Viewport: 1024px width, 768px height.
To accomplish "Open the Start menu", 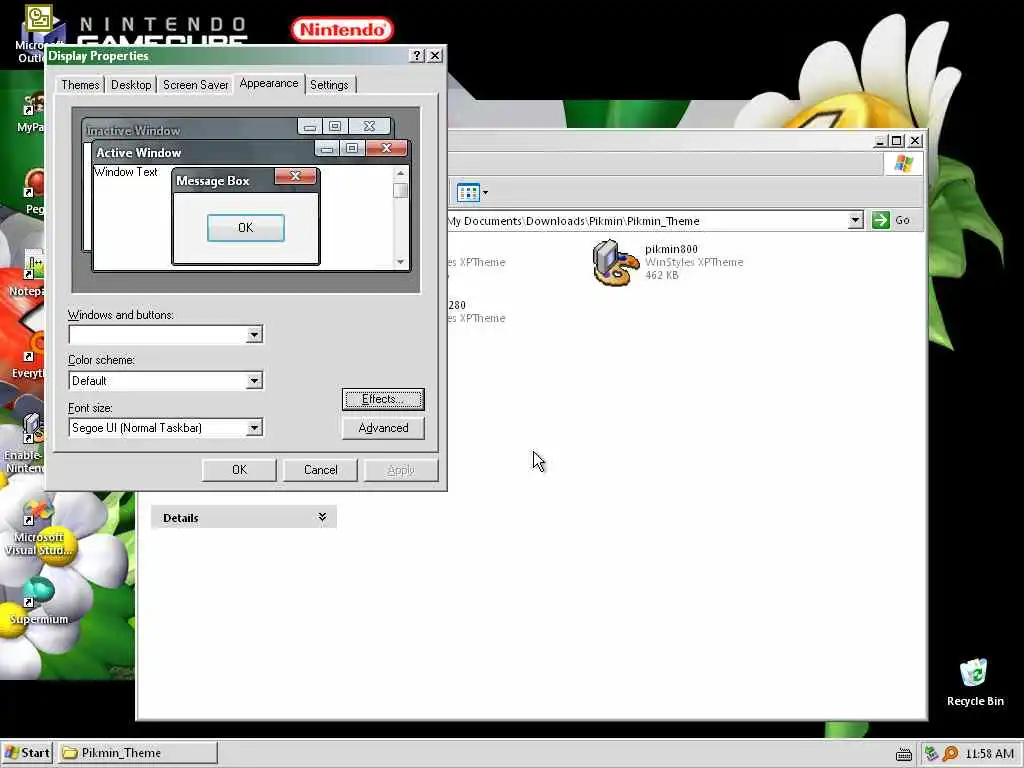I will tap(27, 753).
